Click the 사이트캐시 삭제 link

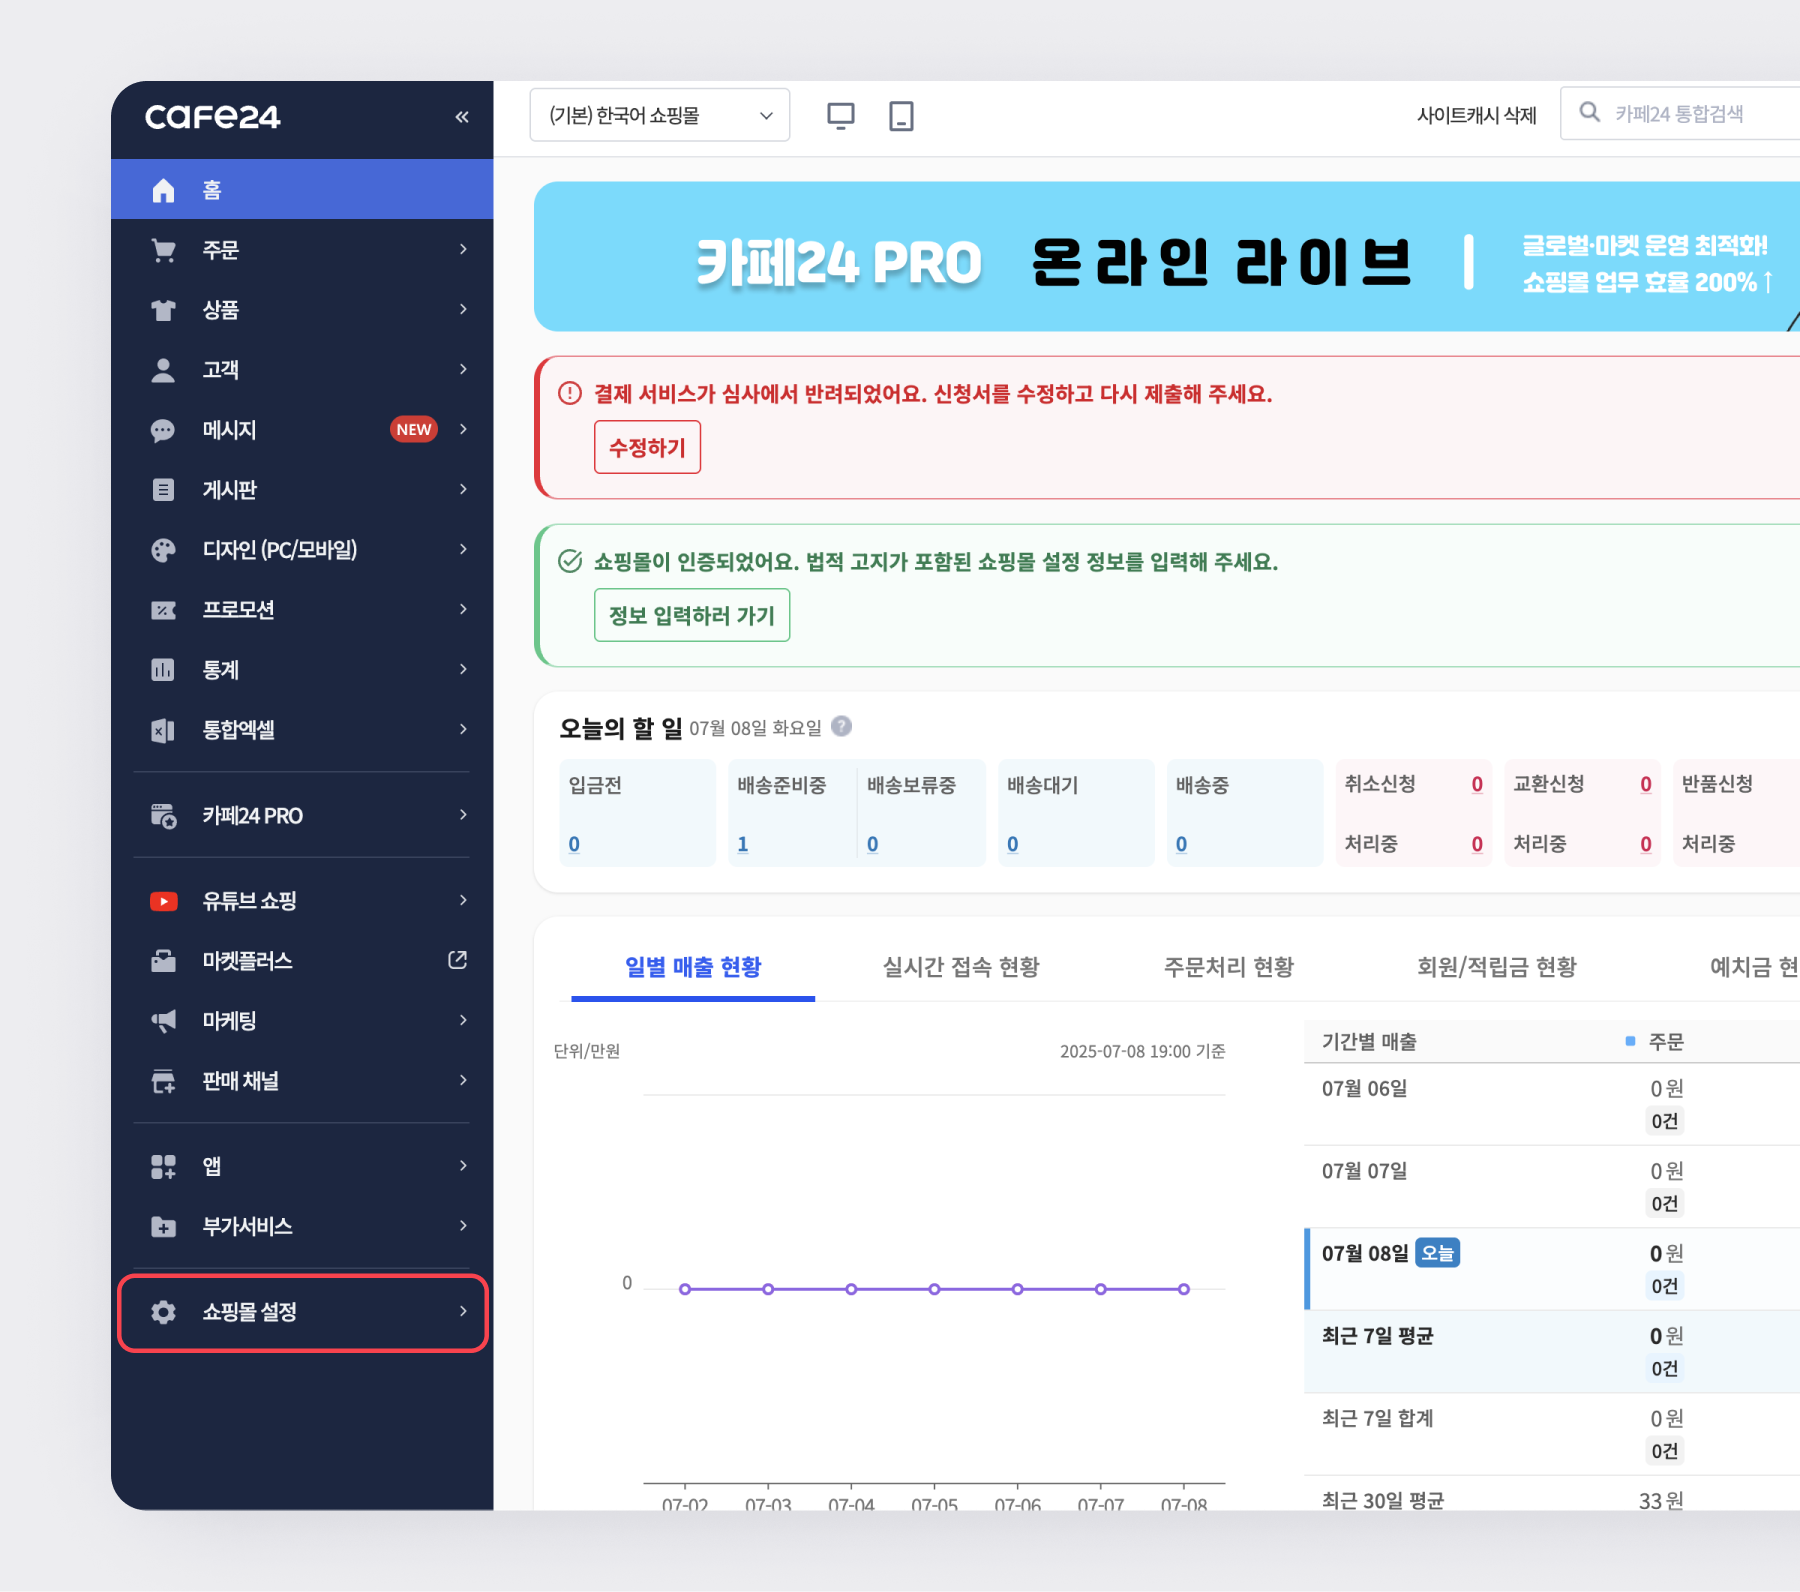click(x=1476, y=115)
